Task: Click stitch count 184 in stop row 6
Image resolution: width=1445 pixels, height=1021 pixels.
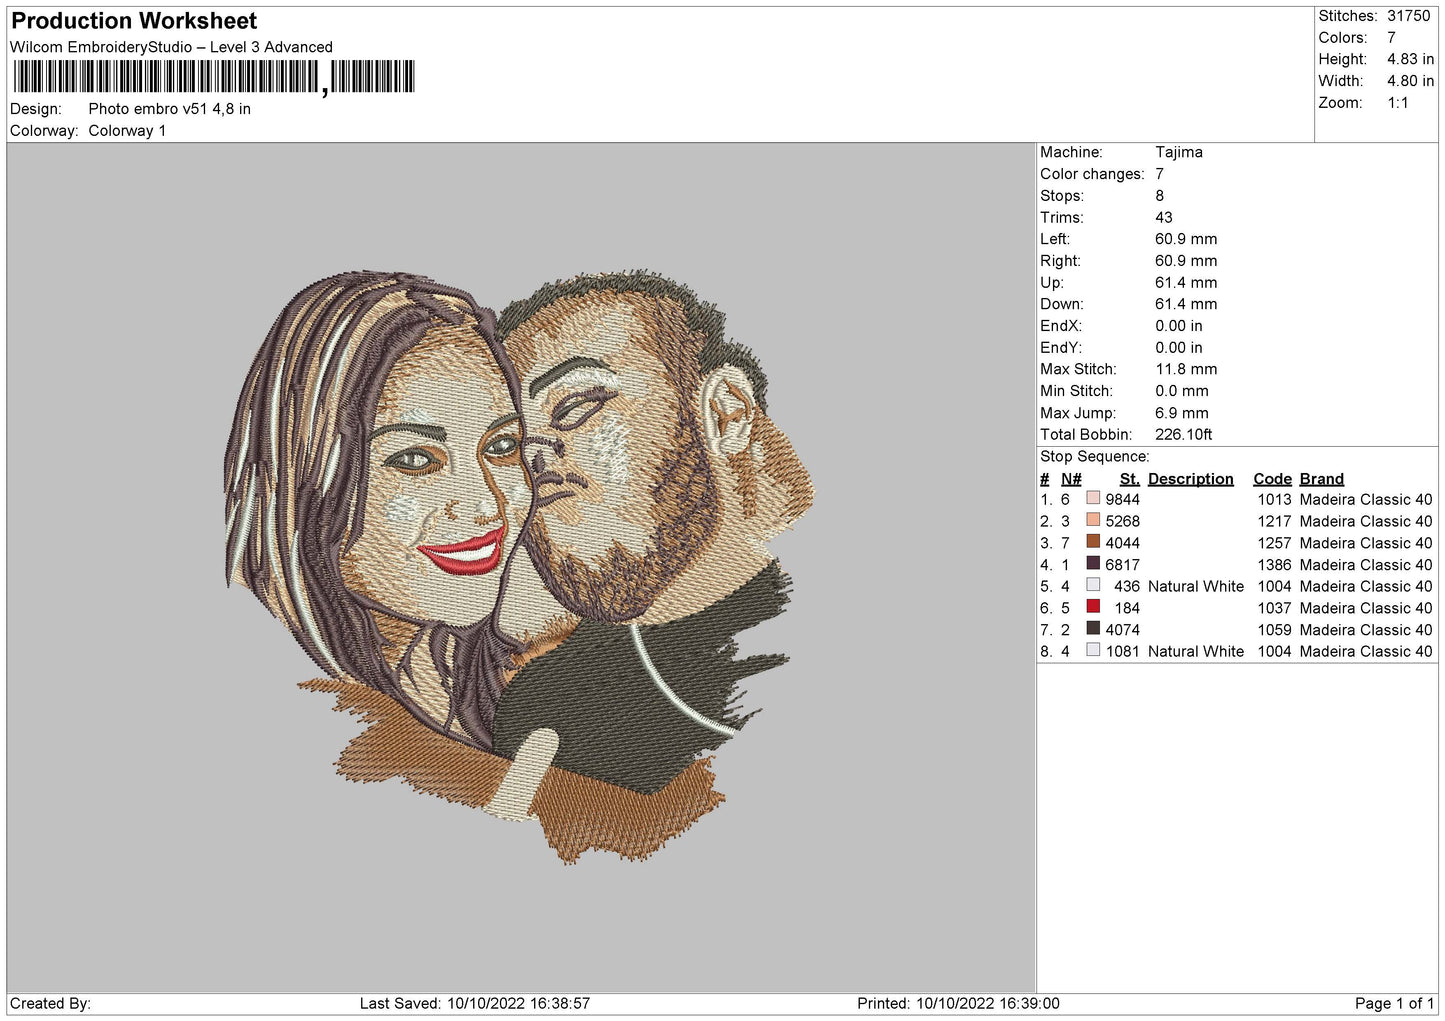Action: pos(1128,608)
